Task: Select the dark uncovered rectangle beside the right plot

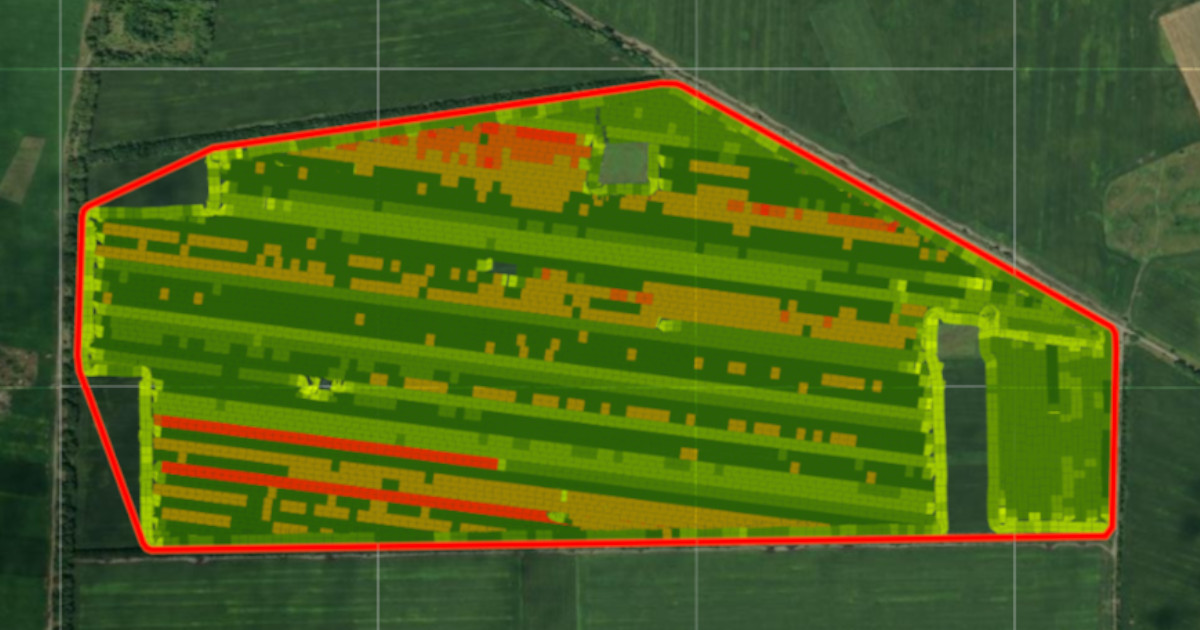Action: pyautogui.click(x=965, y=444)
